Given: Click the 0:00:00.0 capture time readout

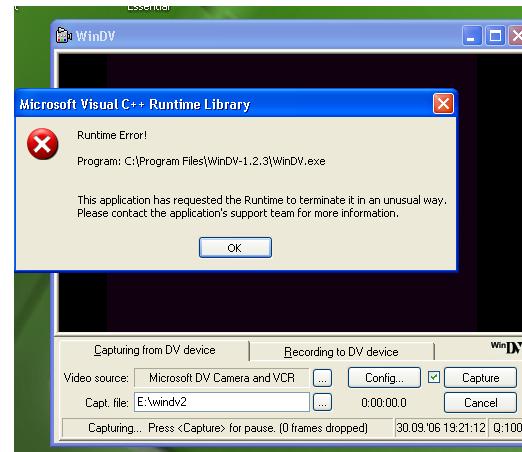Looking at the screenshot, I should pyautogui.click(x=384, y=403).
